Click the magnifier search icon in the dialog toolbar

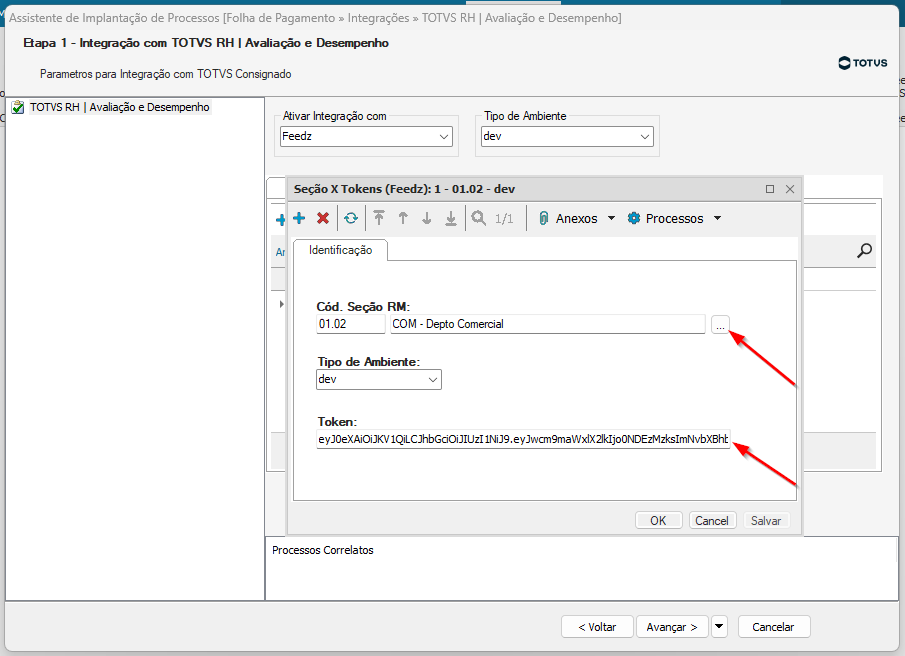478,218
